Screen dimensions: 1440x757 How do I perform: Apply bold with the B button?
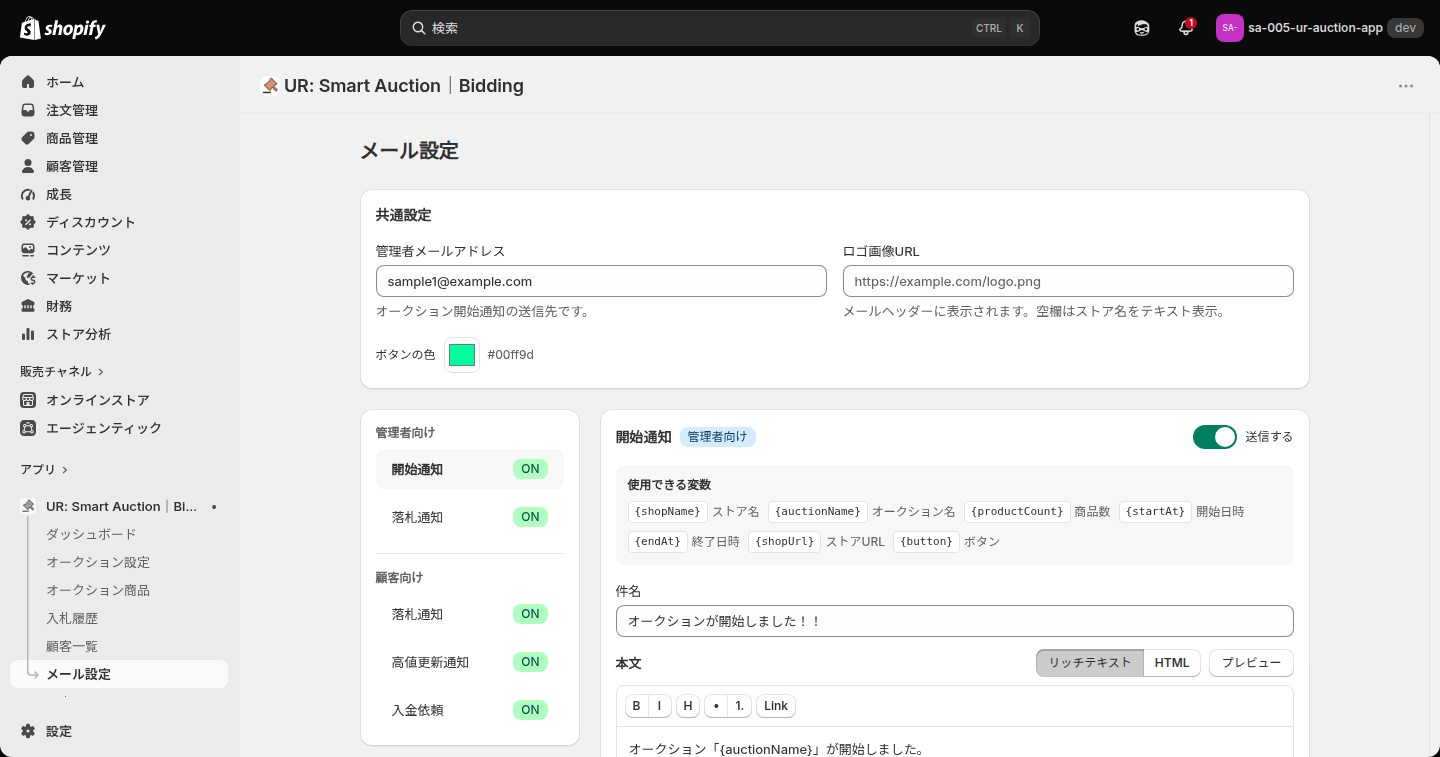pos(637,706)
